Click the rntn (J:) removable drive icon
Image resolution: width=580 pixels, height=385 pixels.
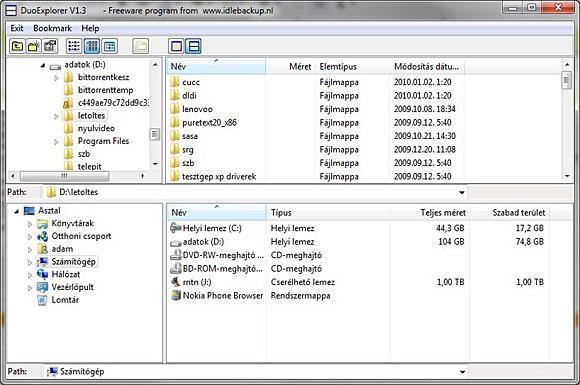click(175, 282)
